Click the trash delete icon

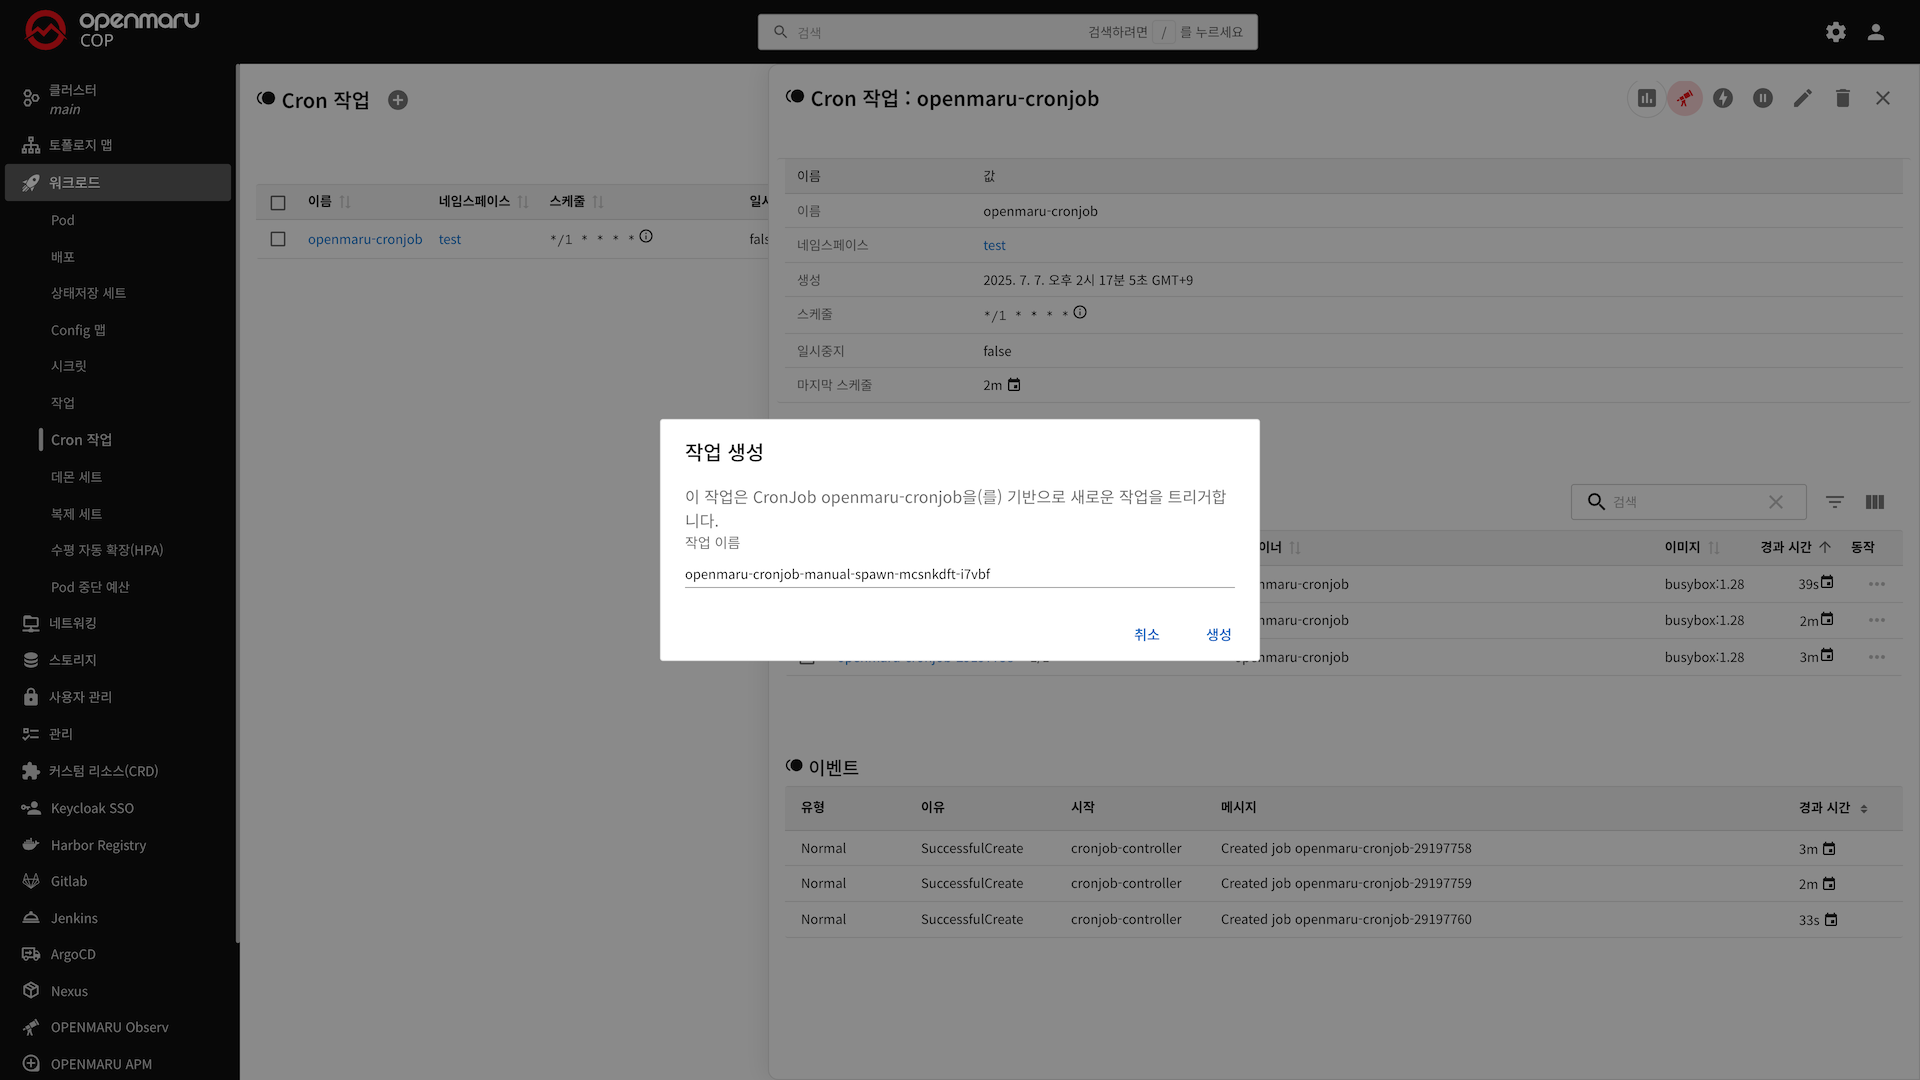pyautogui.click(x=1842, y=98)
